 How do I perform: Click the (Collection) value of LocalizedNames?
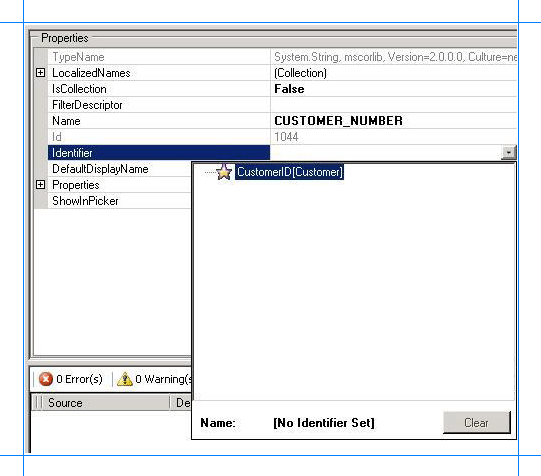300,73
